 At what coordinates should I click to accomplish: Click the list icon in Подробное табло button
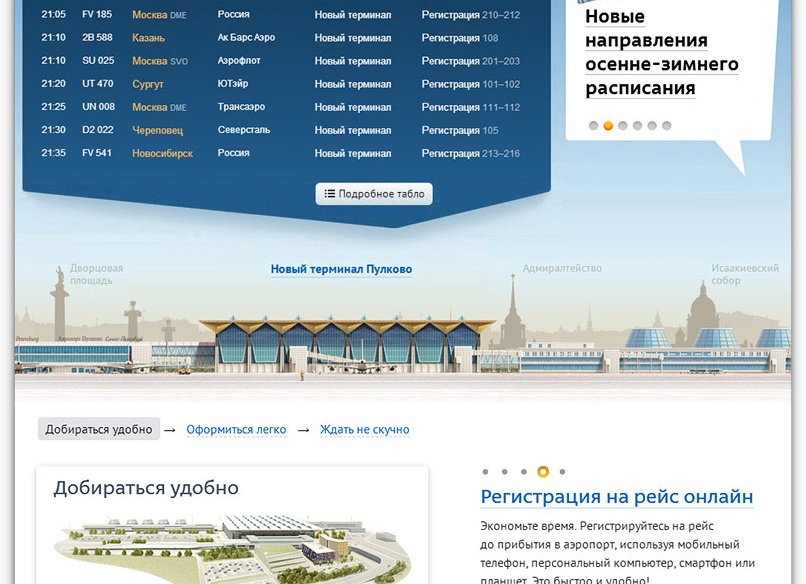coord(329,194)
